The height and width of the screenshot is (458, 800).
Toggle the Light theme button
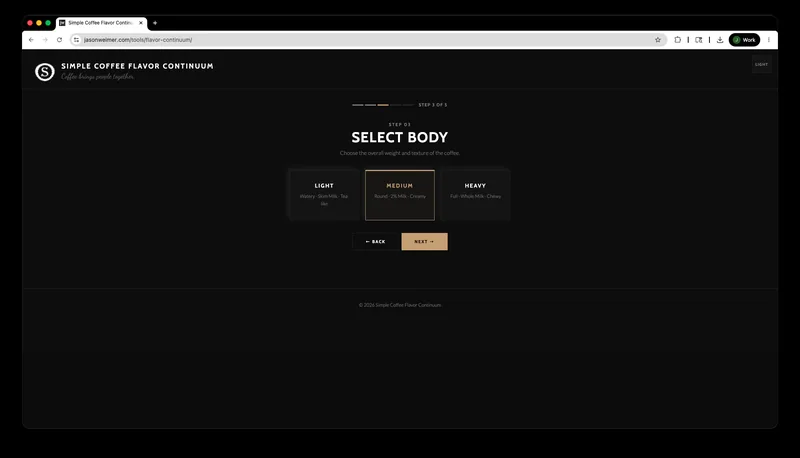coord(761,64)
